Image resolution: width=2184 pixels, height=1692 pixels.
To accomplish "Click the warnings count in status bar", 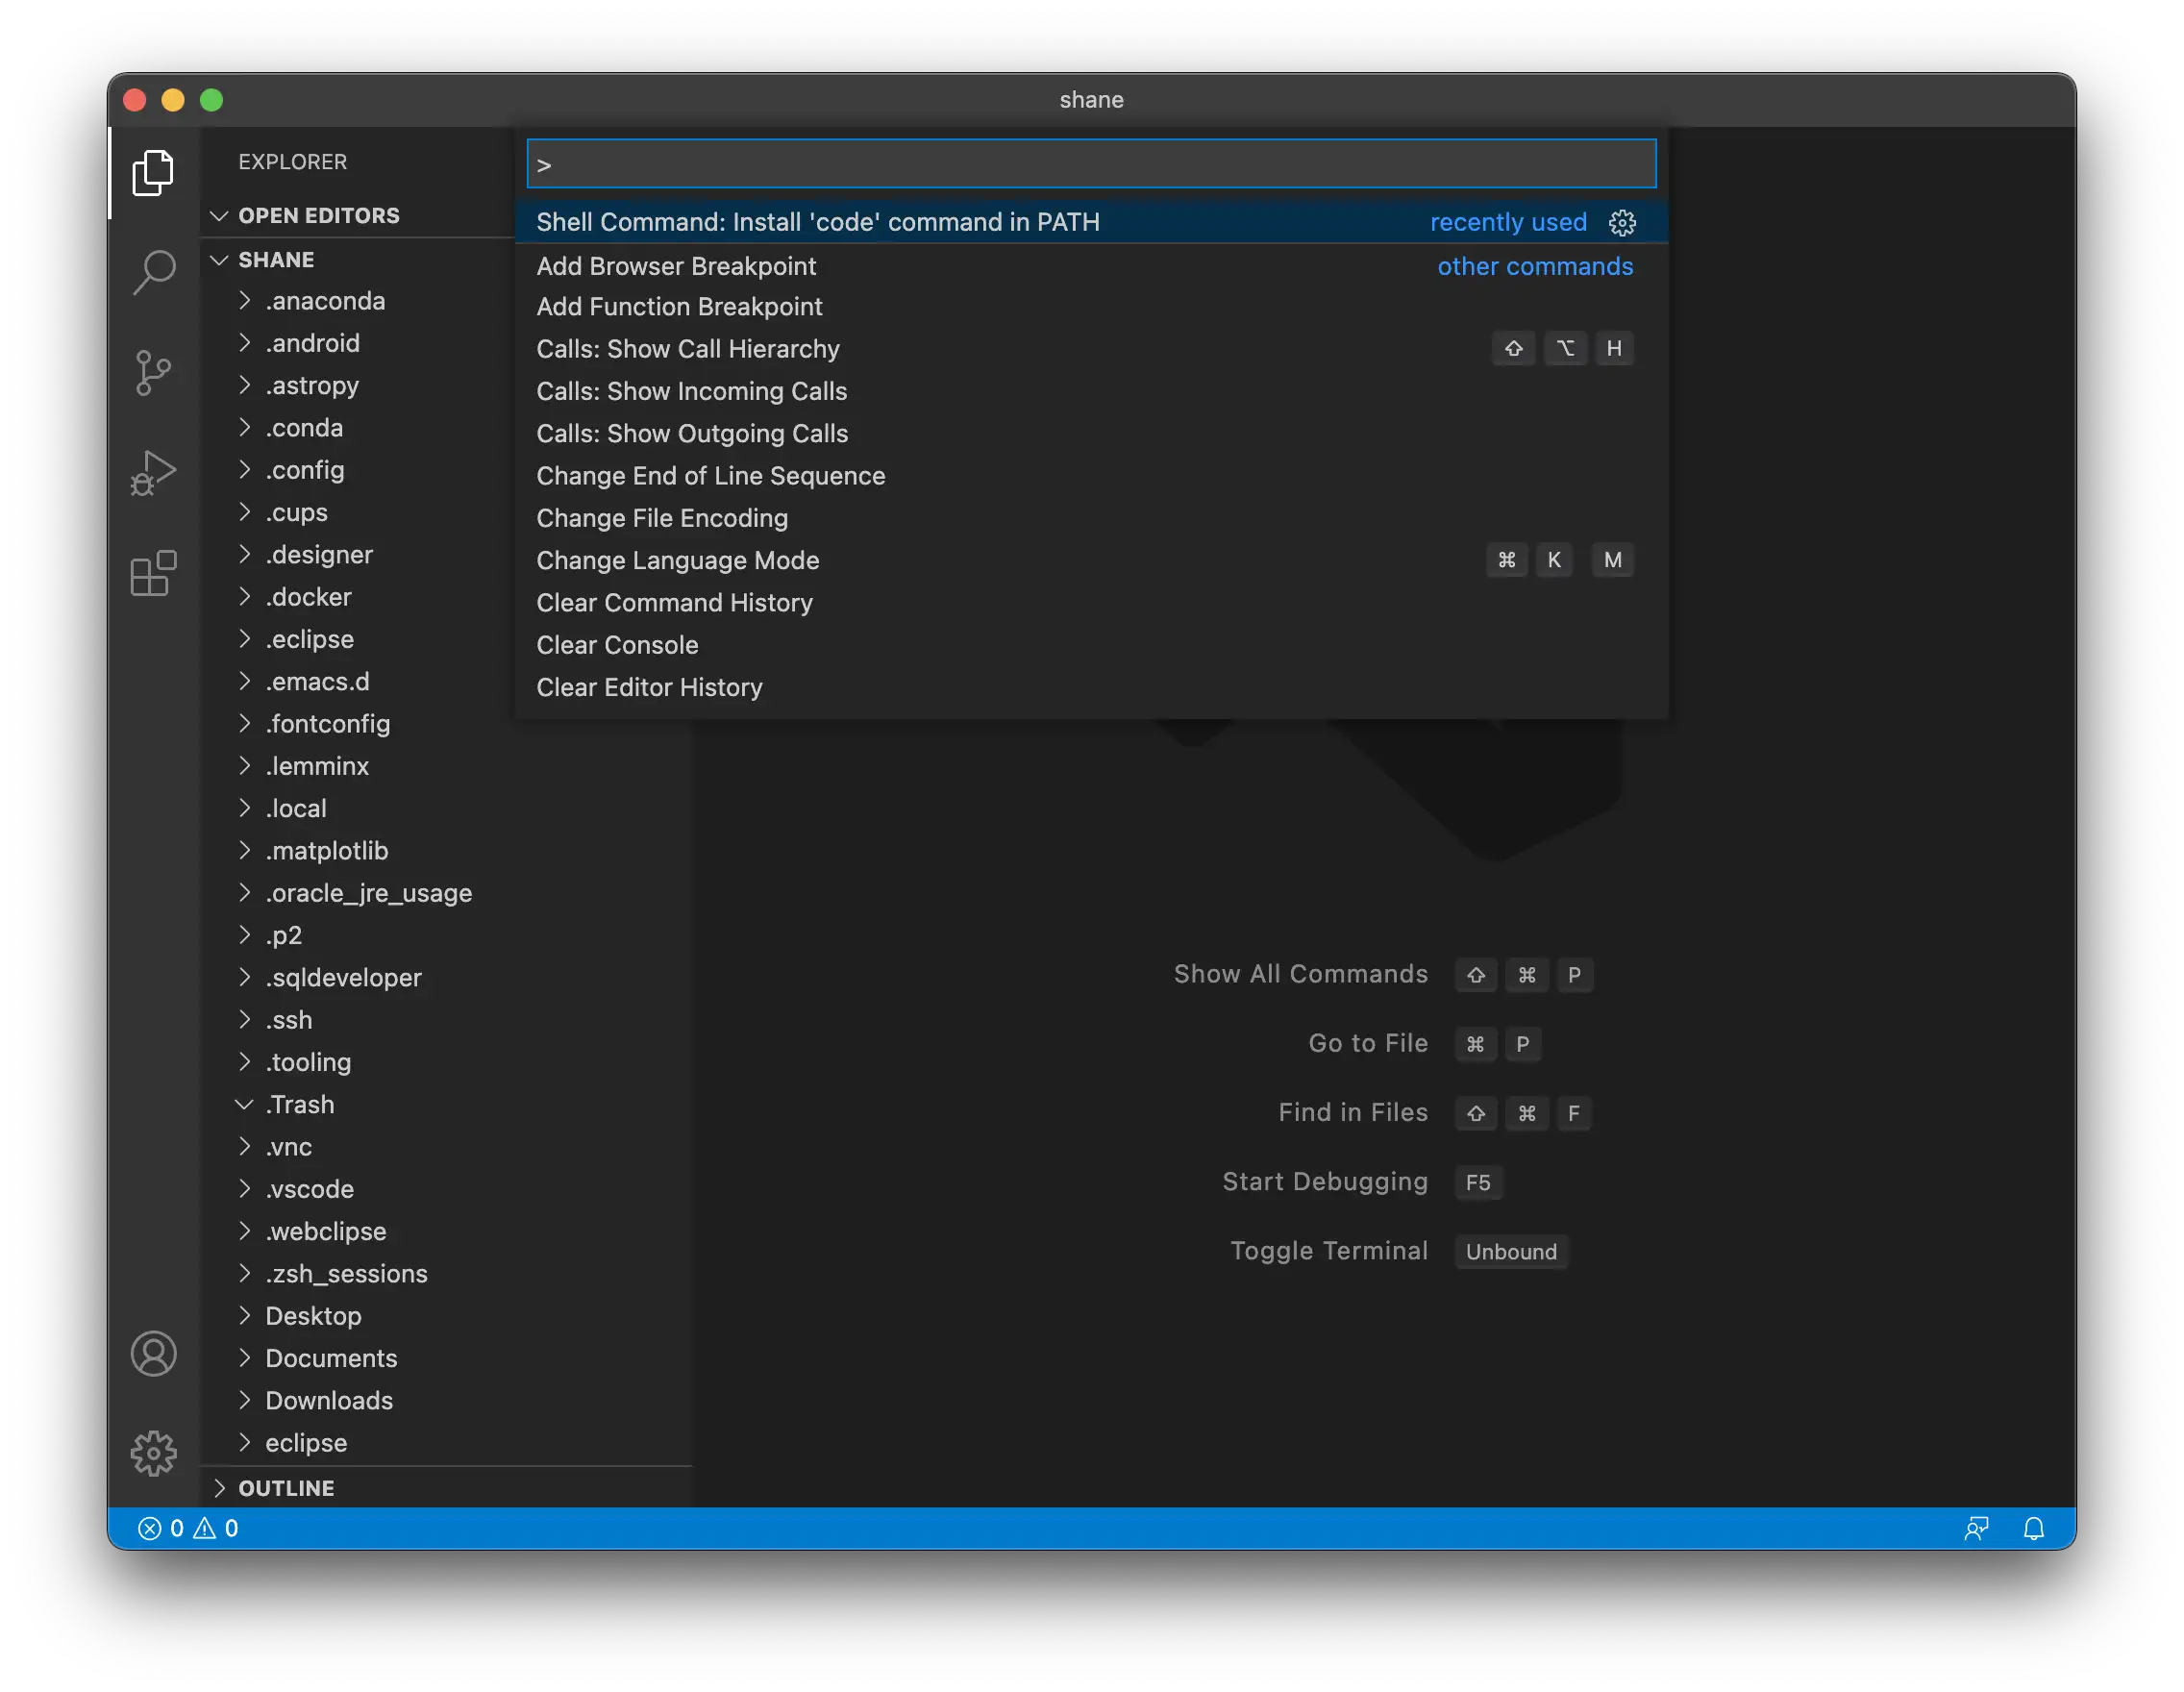I will tap(216, 1528).
